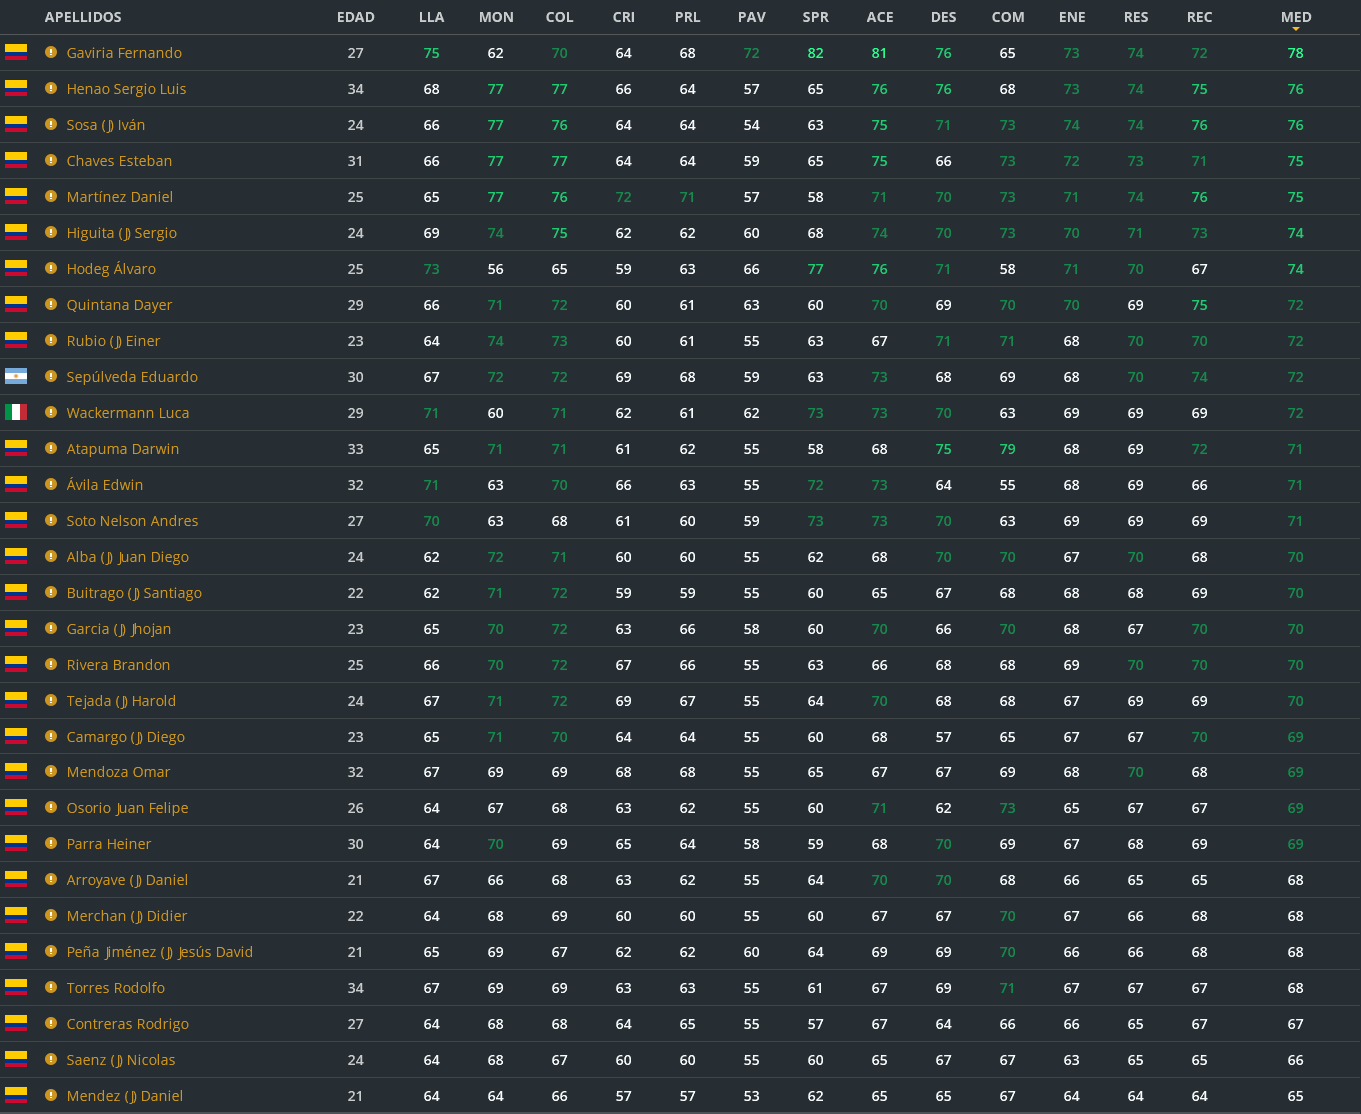Click Quintana Dayer's age value 29
This screenshot has width=1361, height=1114.
pyautogui.click(x=356, y=305)
